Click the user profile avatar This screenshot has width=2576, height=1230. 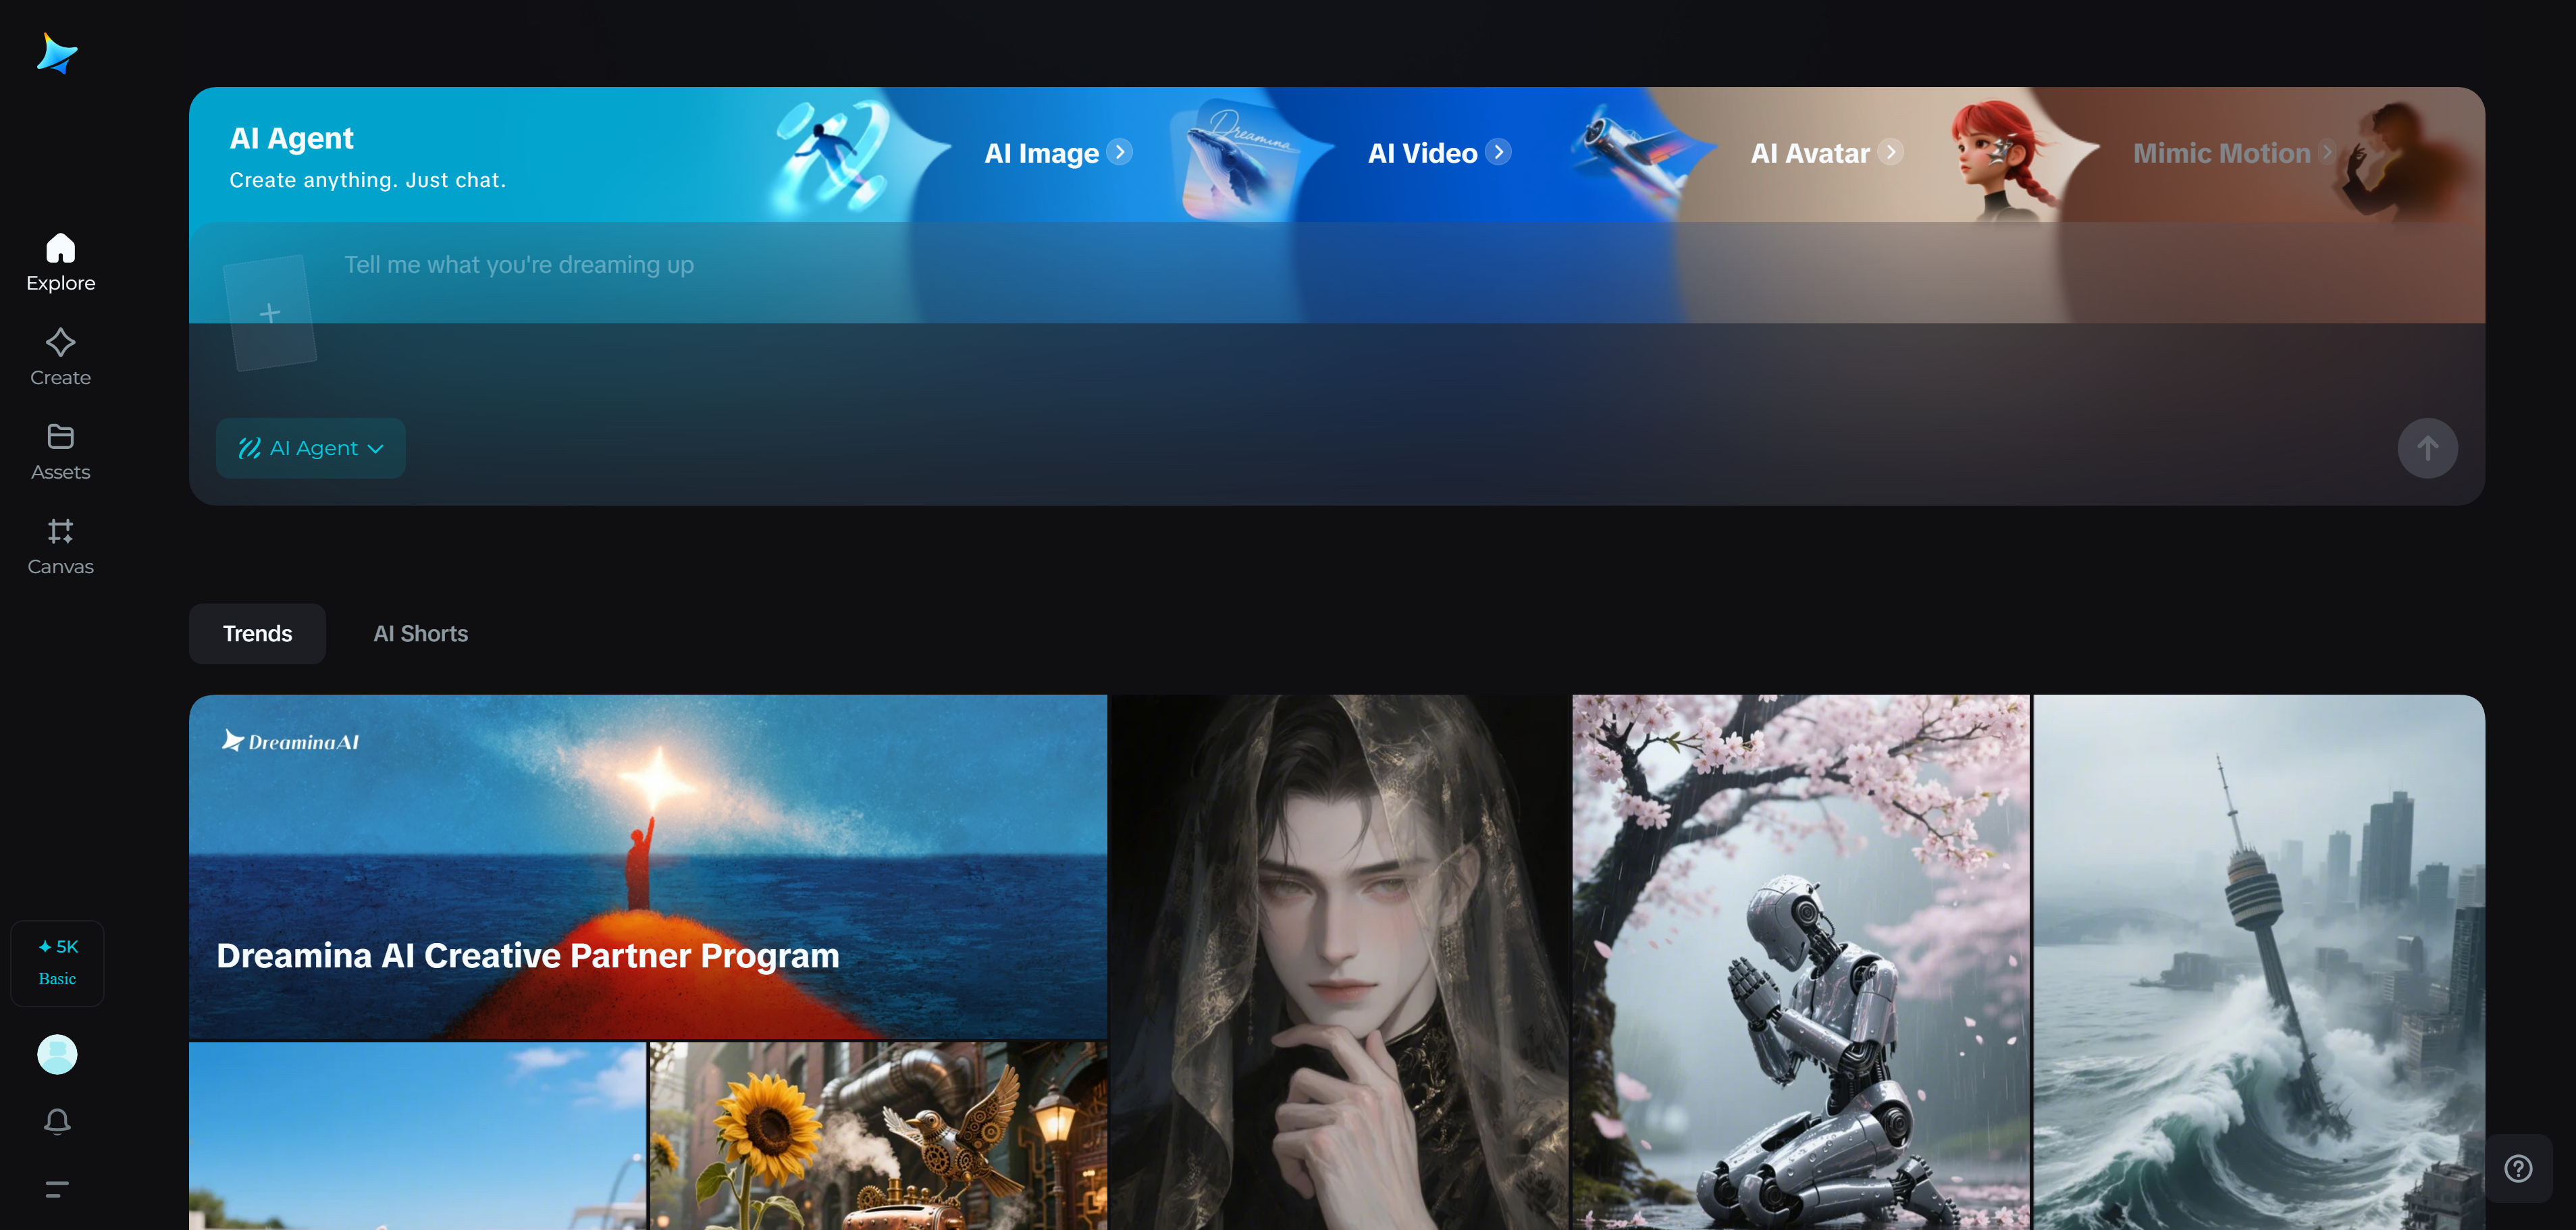click(x=57, y=1054)
